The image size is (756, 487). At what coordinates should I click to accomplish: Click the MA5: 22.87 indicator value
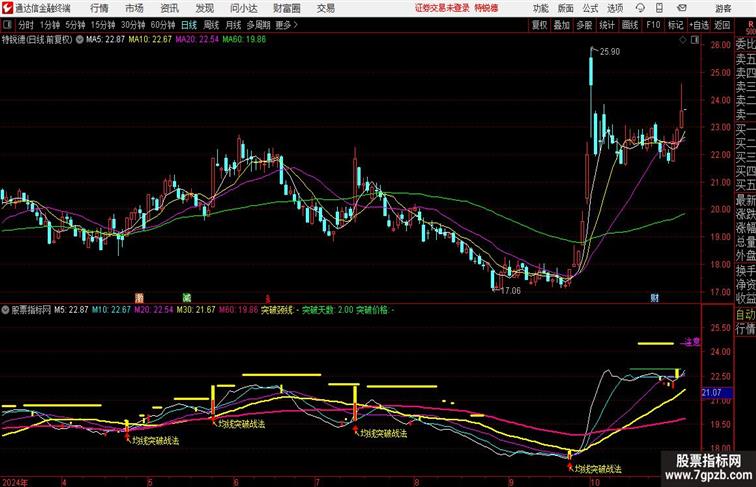pos(105,40)
